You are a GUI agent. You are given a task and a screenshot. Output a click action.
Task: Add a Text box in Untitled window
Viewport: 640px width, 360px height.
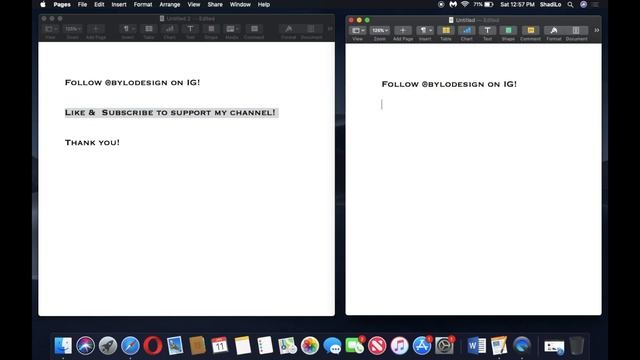click(487, 31)
